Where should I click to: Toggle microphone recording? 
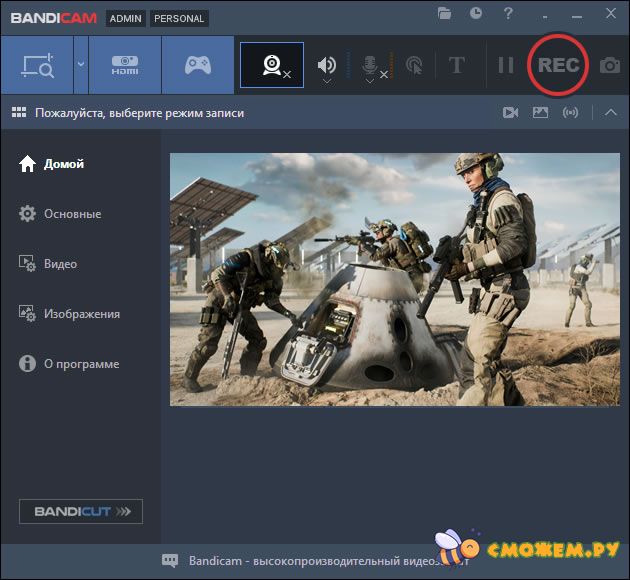(370, 65)
